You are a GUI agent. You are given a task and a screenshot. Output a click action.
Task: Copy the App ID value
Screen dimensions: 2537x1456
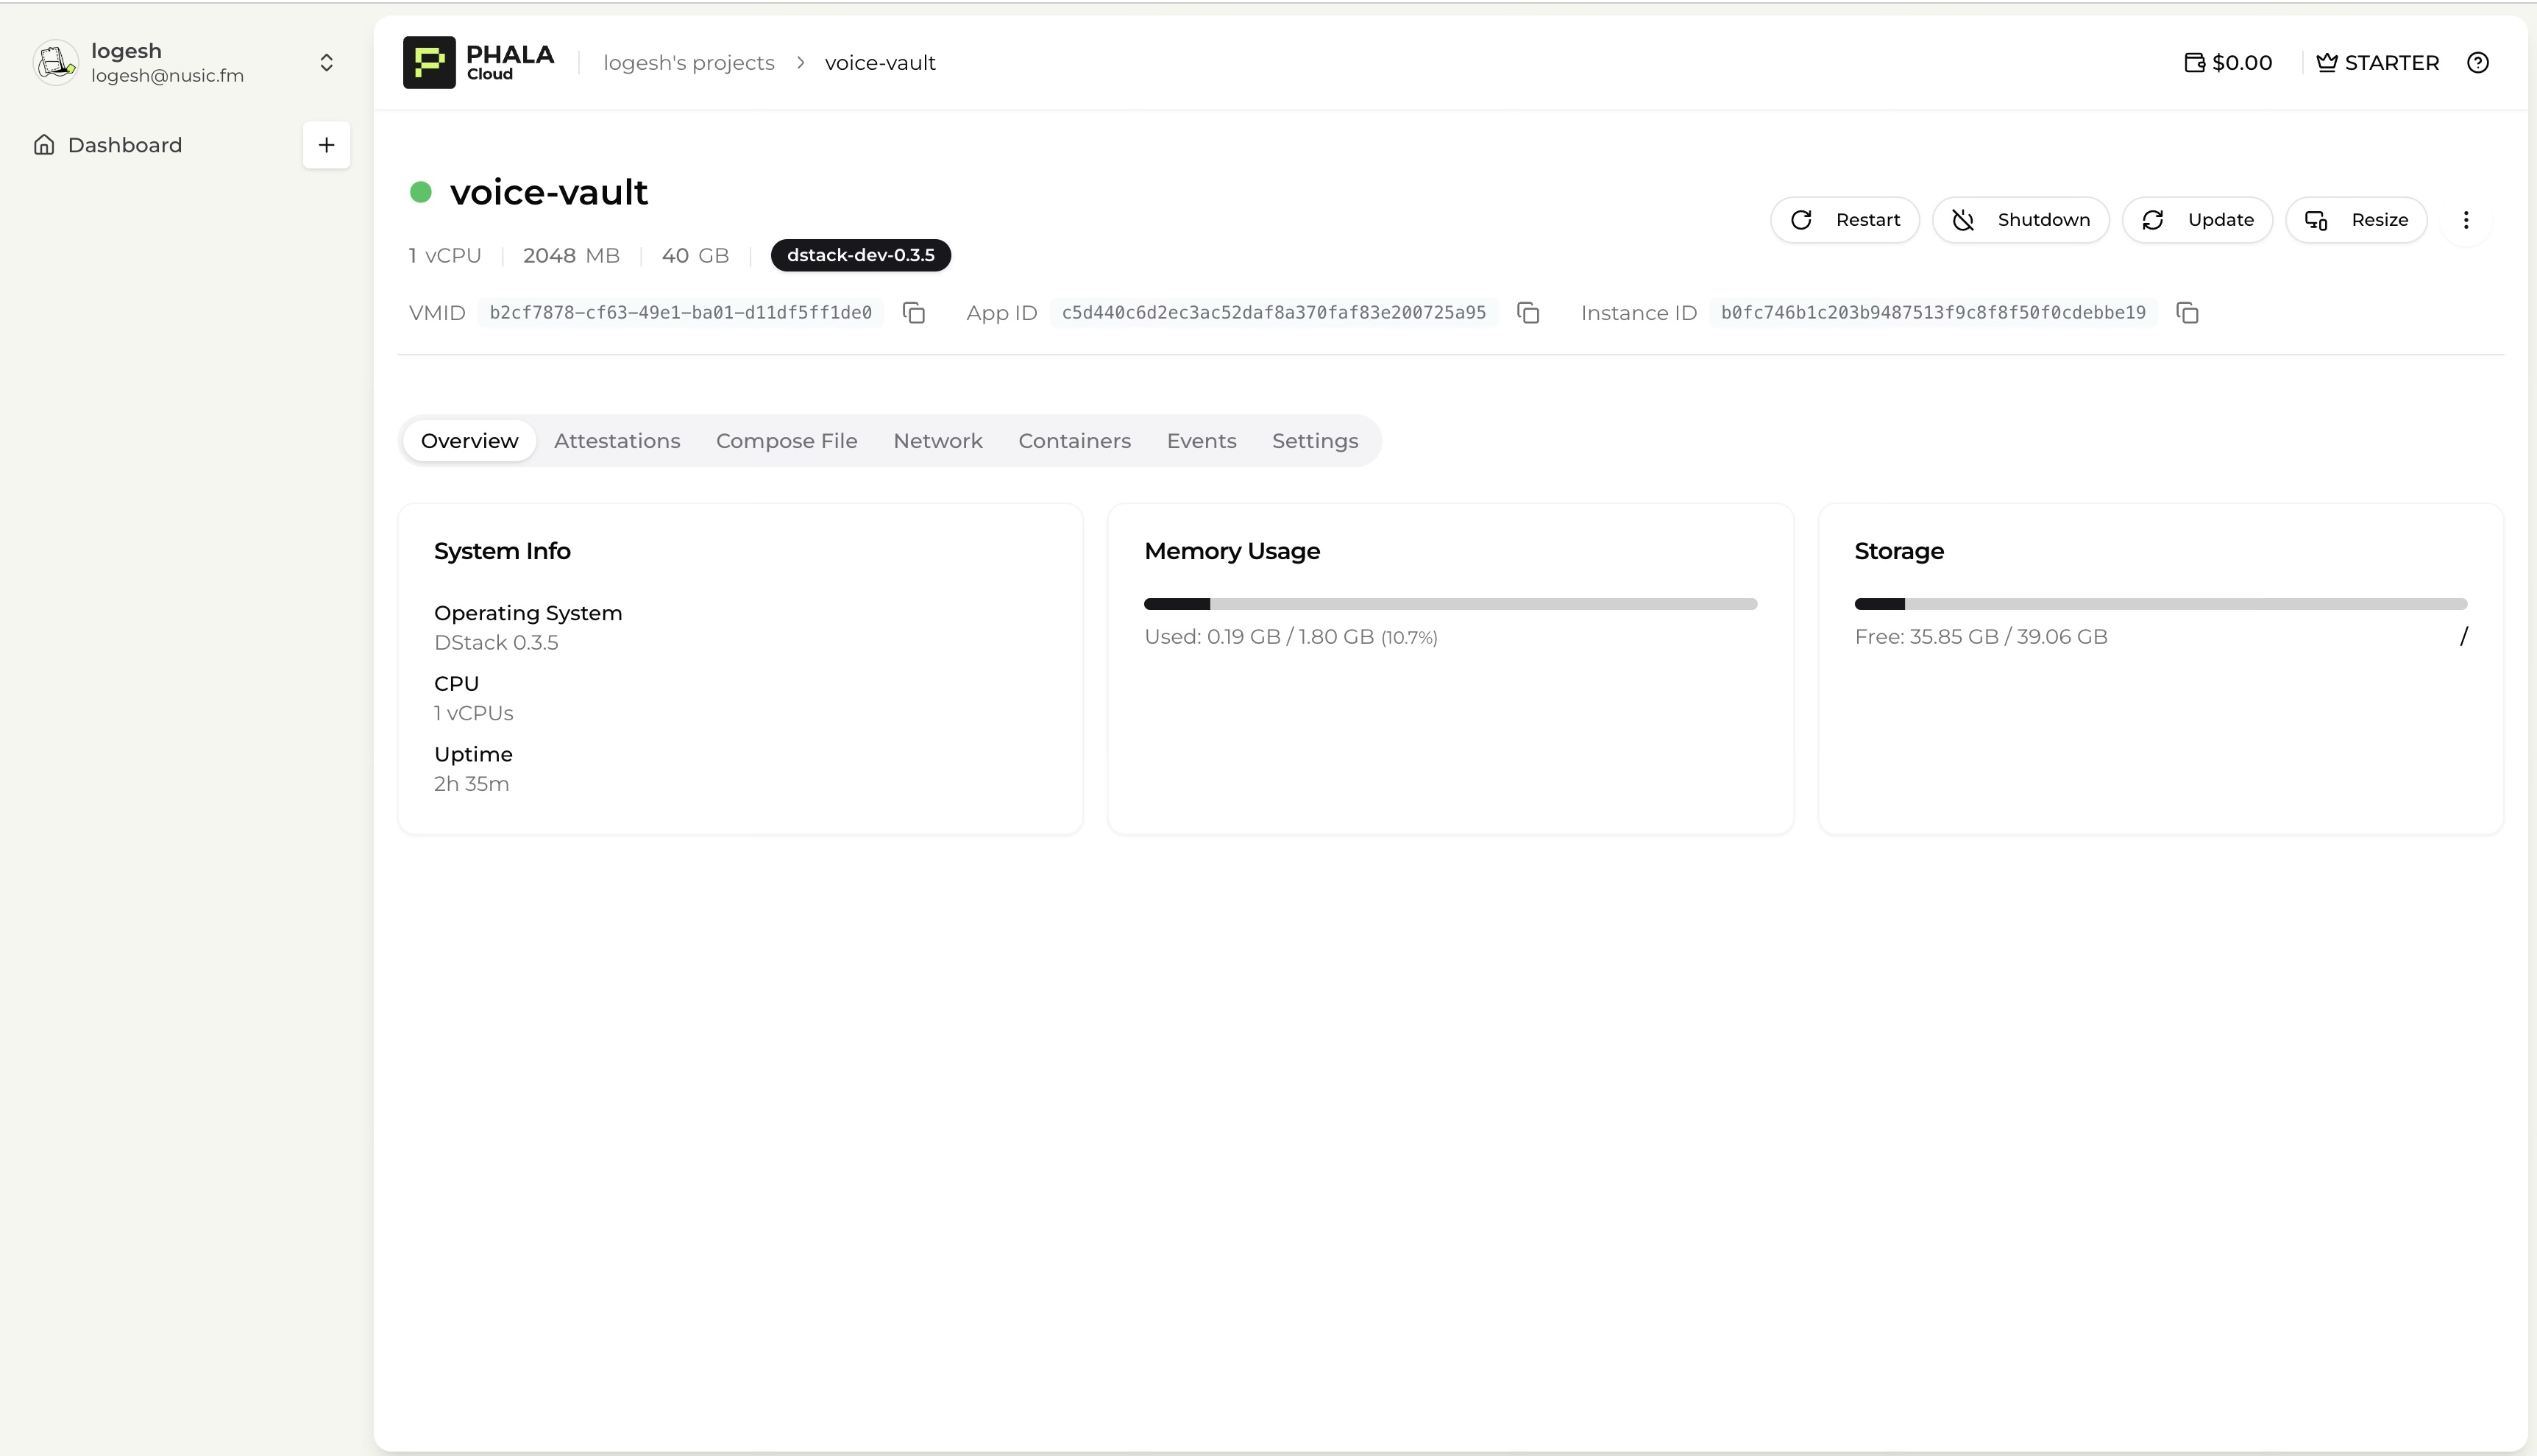pyautogui.click(x=1527, y=313)
